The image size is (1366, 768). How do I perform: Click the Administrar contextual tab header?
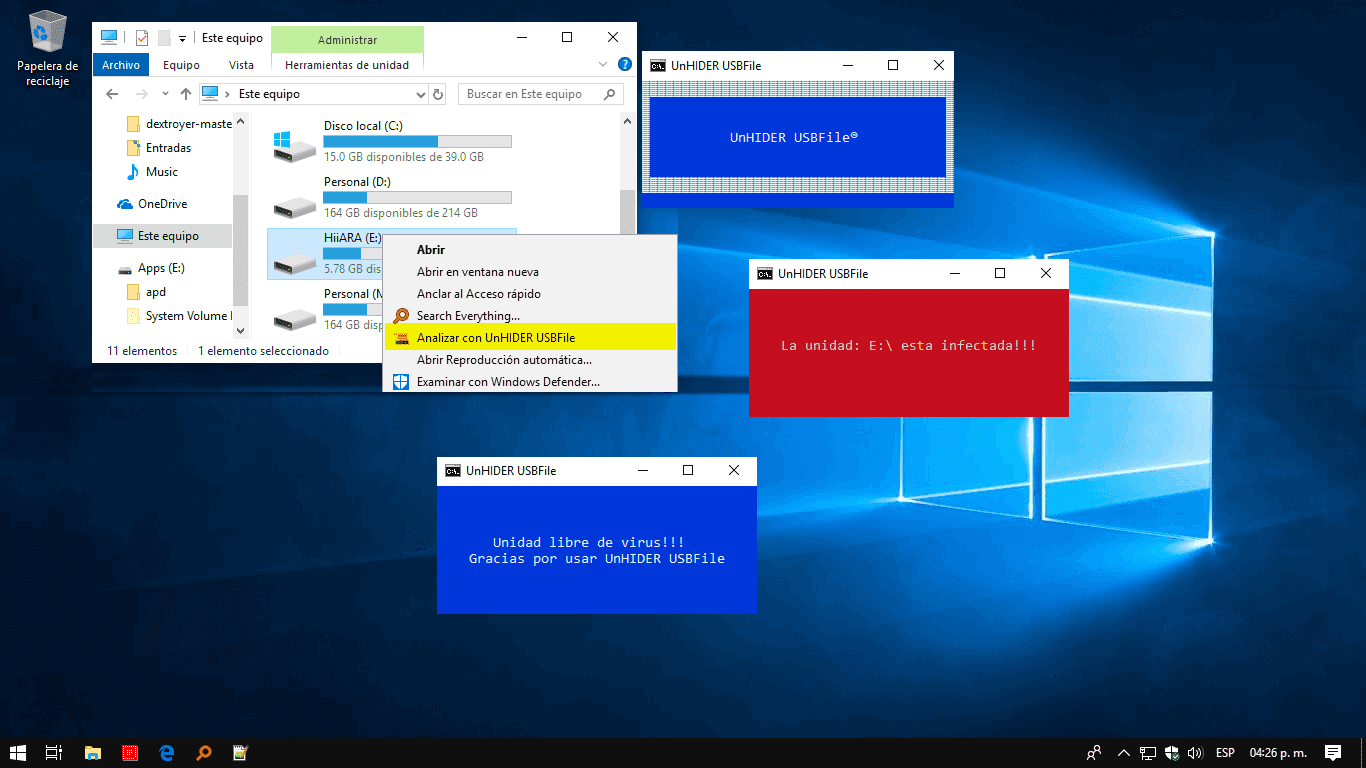[x=347, y=40]
